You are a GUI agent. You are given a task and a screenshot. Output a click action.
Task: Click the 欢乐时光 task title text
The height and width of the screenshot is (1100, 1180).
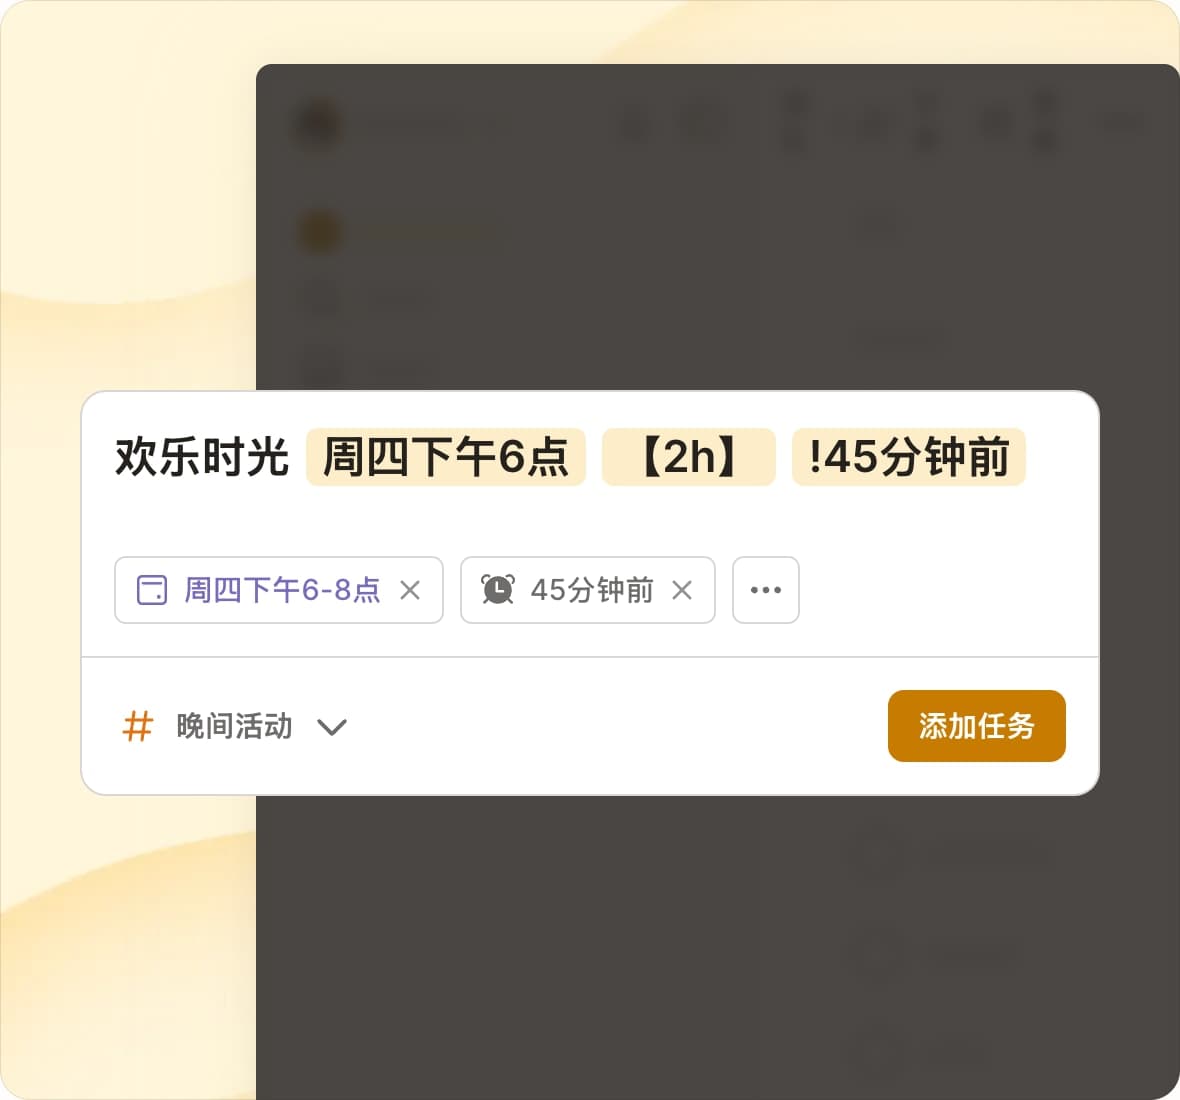coord(202,457)
